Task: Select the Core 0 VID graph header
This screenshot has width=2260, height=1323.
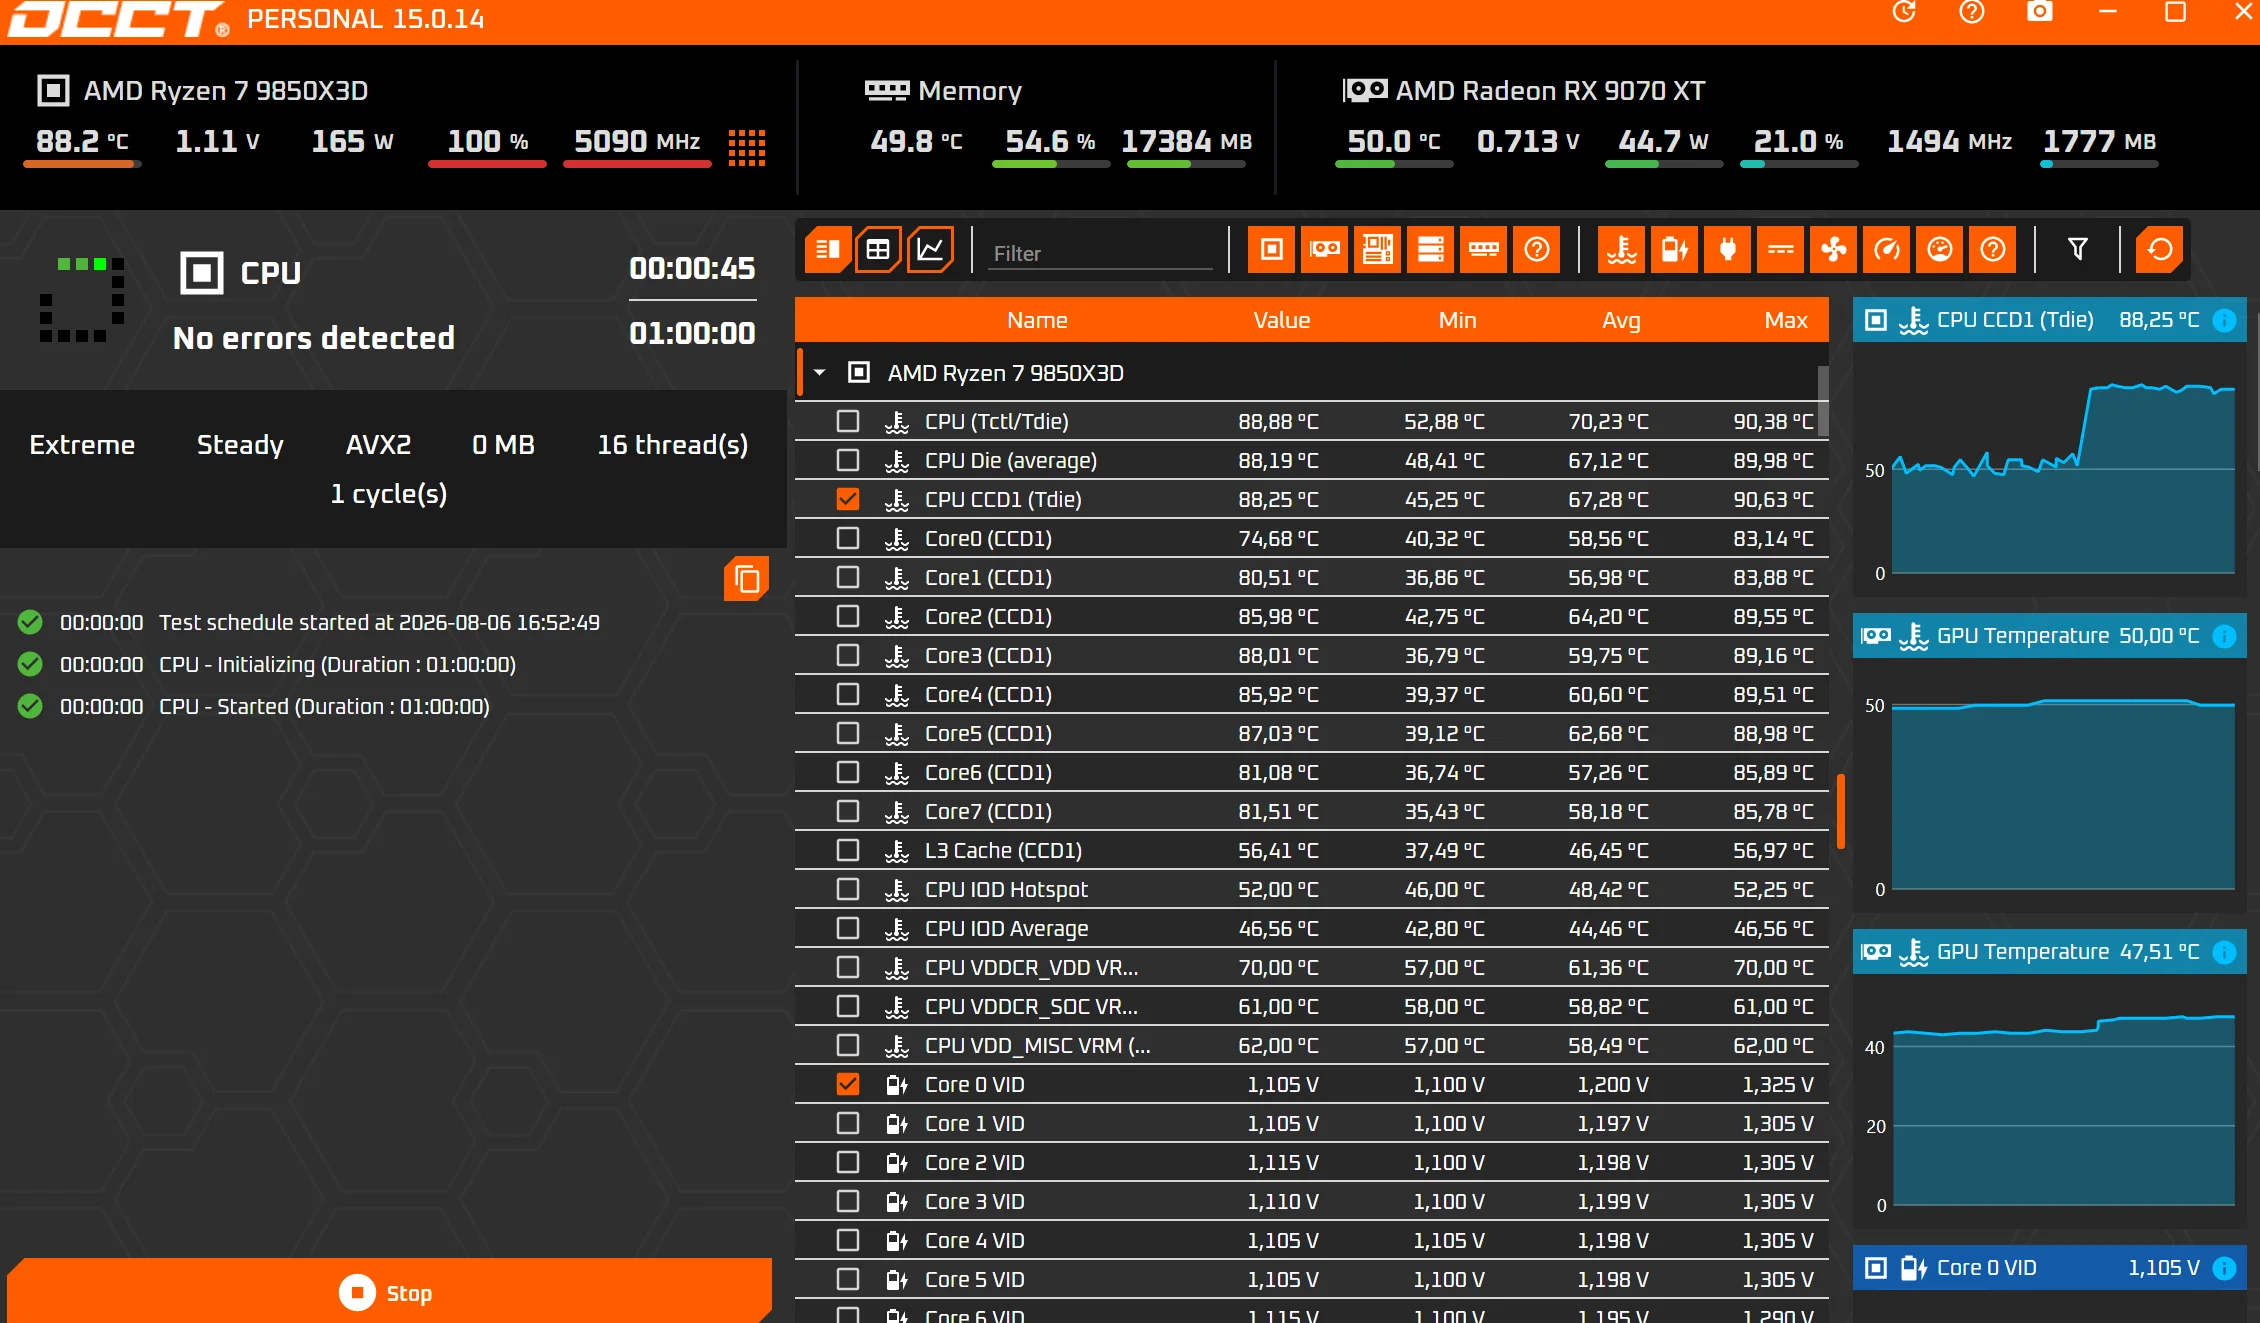Action: click(x=2050, y=1268)
